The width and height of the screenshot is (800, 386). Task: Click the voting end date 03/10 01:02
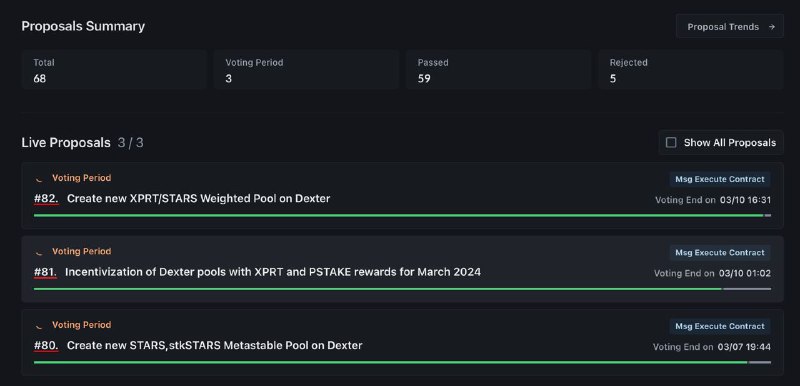tap(745, 273)
